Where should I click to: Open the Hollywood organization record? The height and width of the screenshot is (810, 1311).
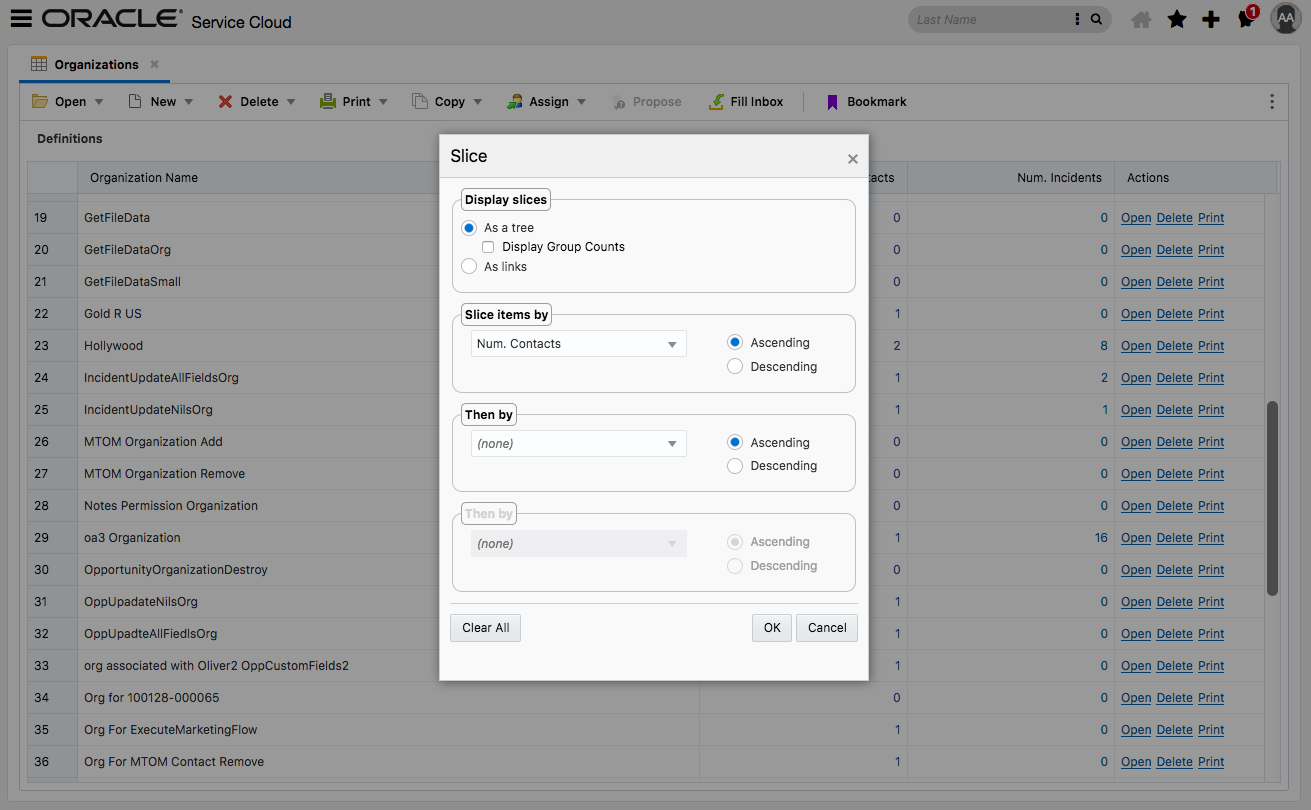(x=1136, y=345)
